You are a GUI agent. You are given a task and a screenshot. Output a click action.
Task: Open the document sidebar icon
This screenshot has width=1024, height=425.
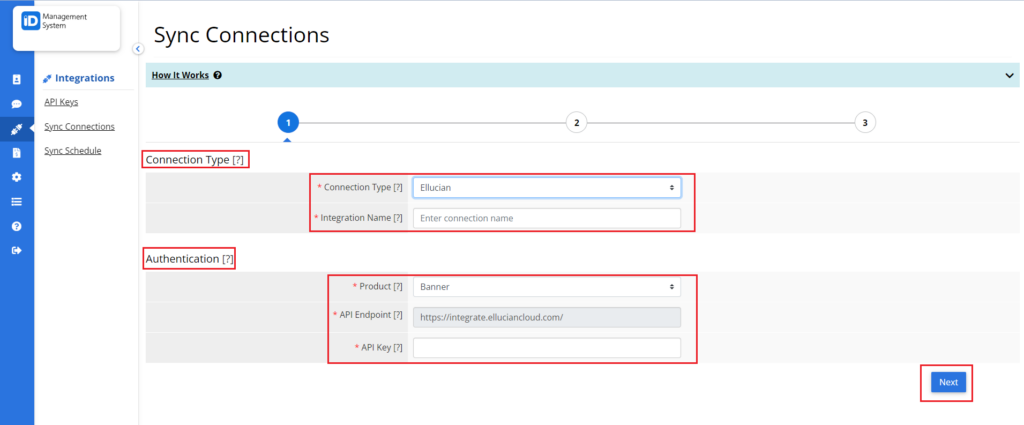[17, 153]
